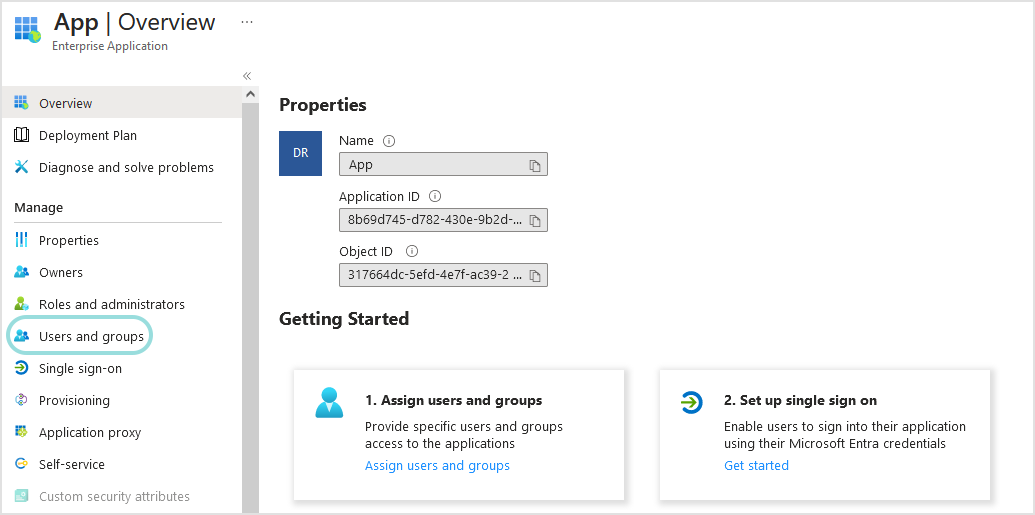The image size is (1035, 515).
Task: Open Deployment Plan book icon
Action: click(21, 135)
